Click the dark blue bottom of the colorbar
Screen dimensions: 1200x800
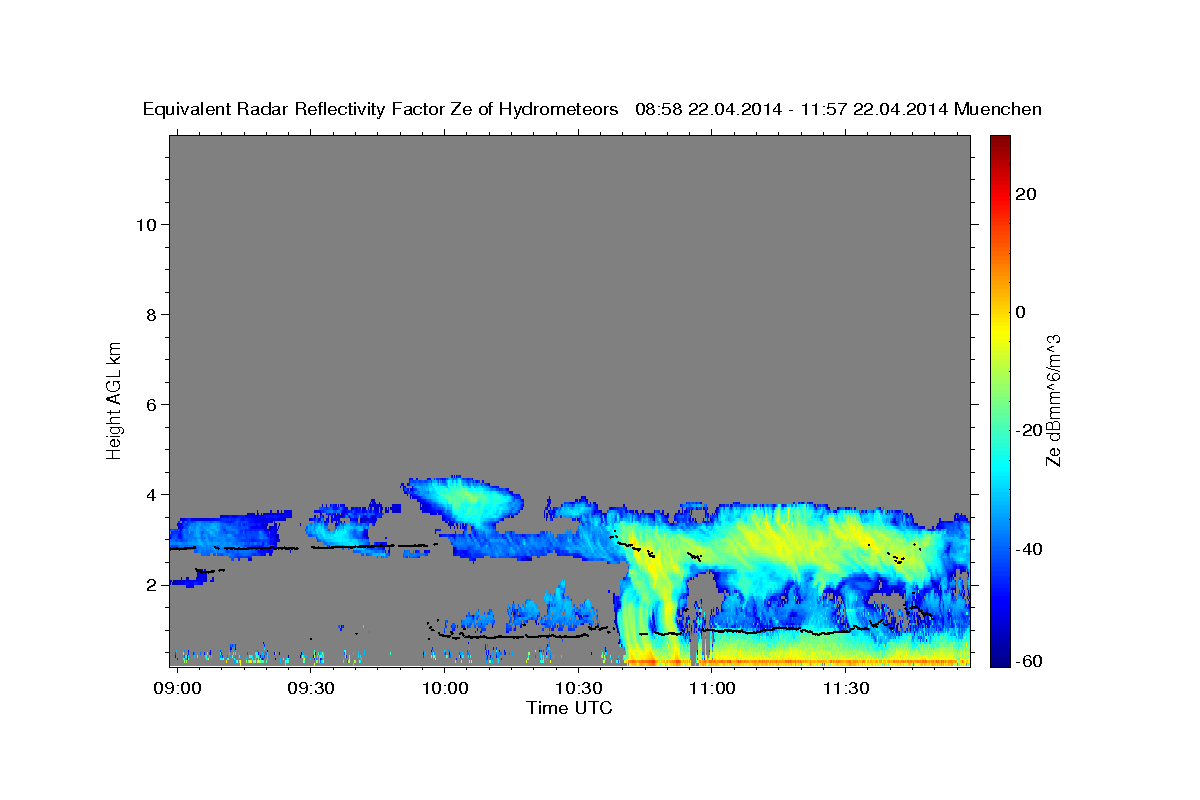pyautogui.click(x=999, y=660)
